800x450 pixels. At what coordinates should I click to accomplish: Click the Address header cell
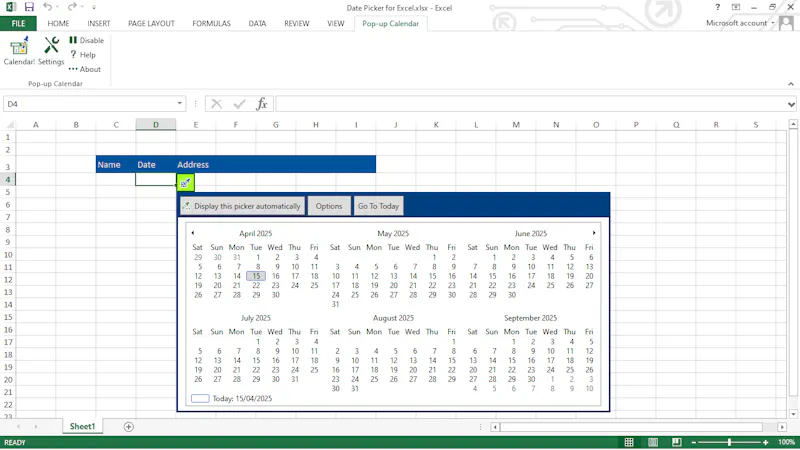coord(195,165)
